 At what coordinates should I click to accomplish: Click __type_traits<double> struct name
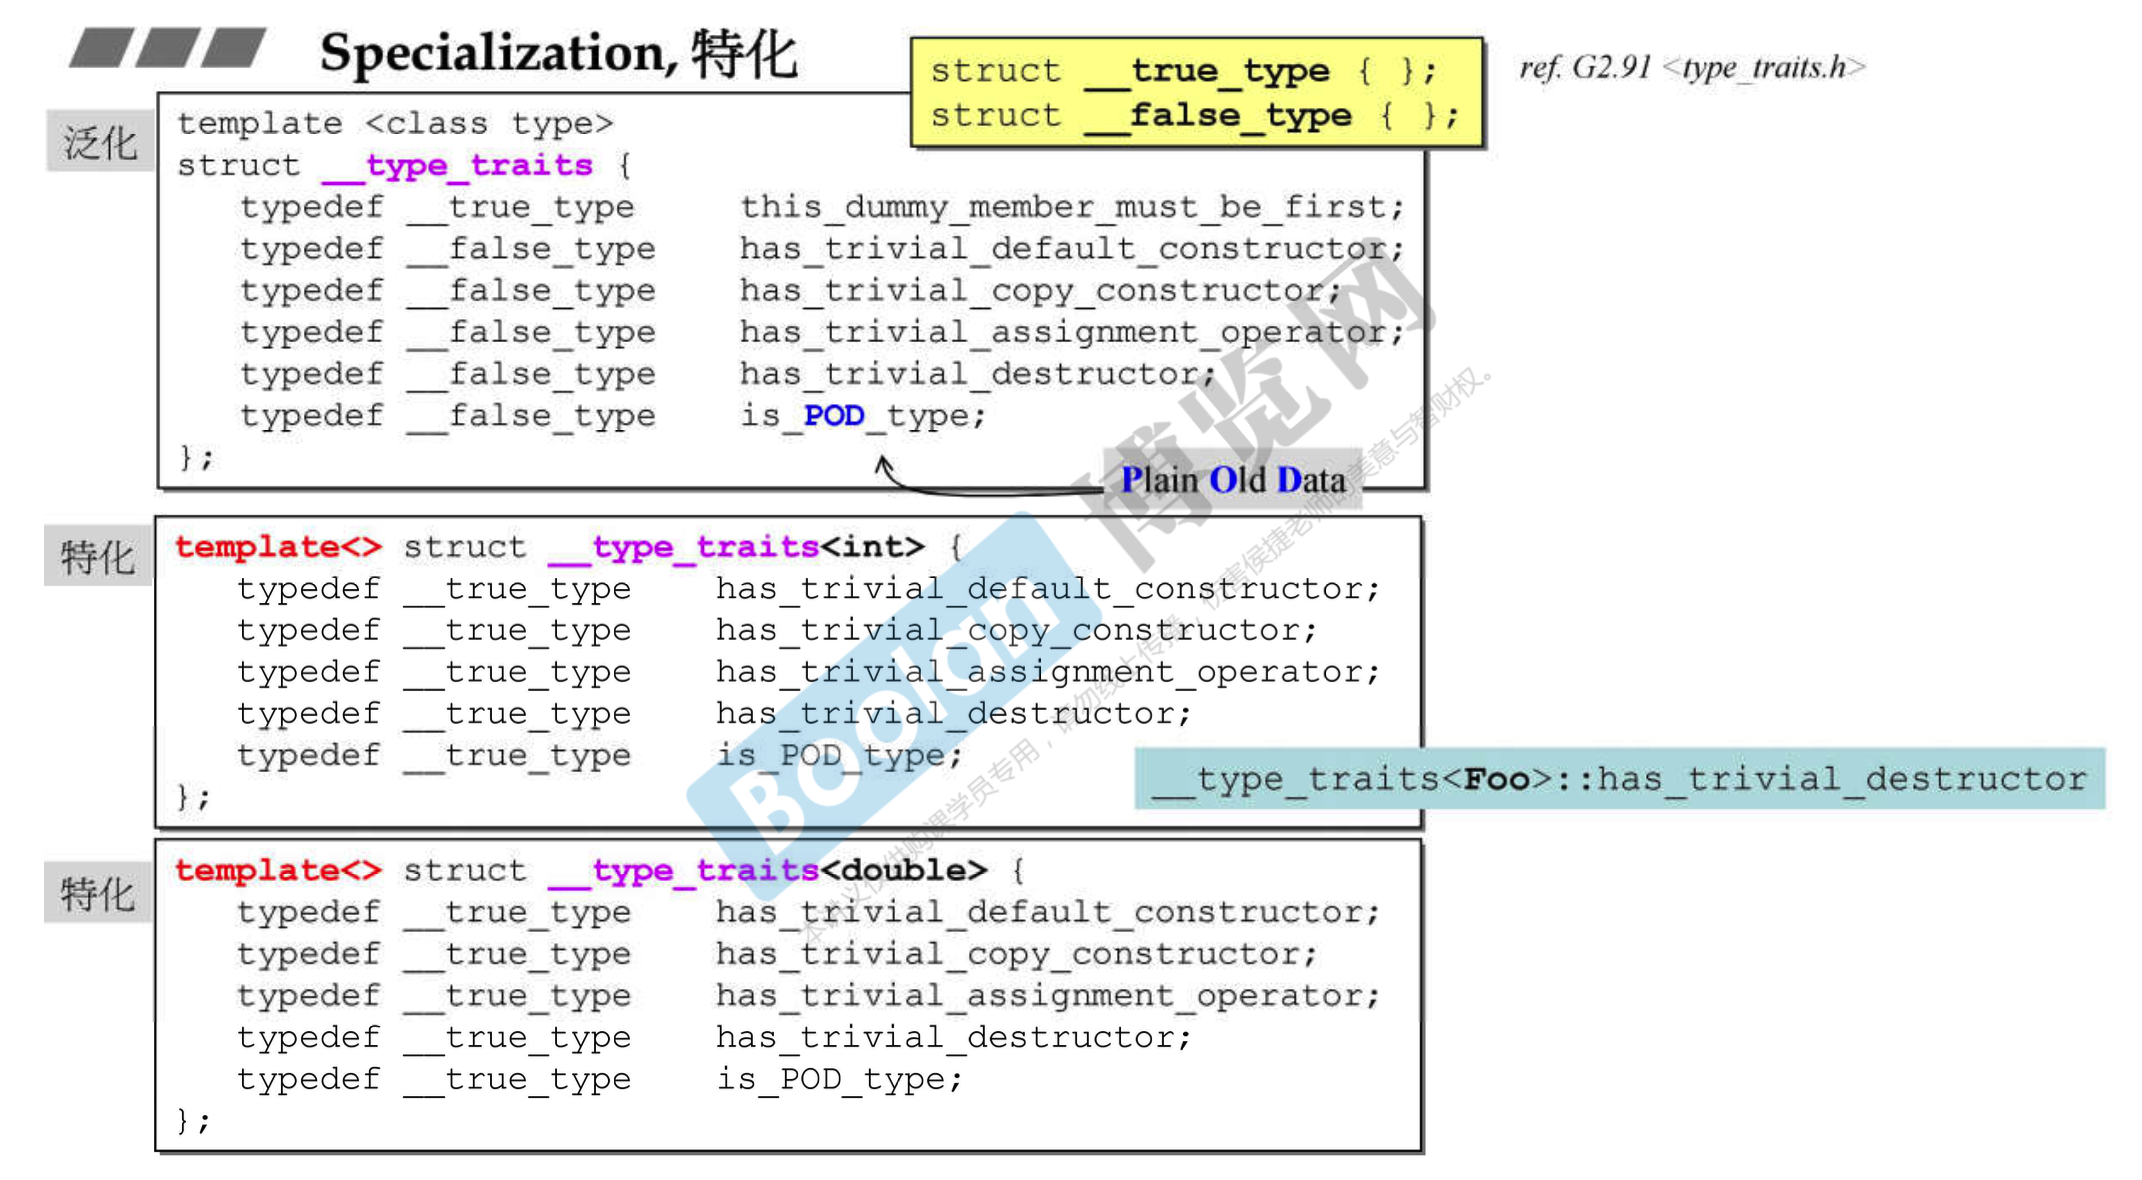click(767, 870)
